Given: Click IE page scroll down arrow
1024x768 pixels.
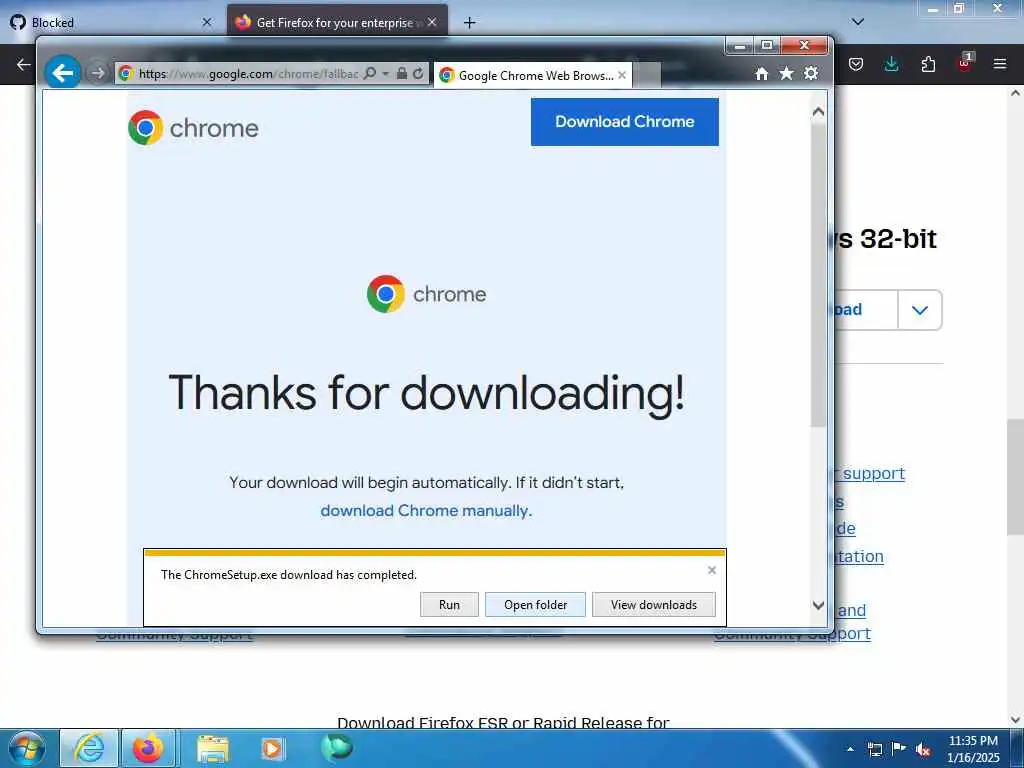Looking at the screenshot, I should tap(818, 605).
